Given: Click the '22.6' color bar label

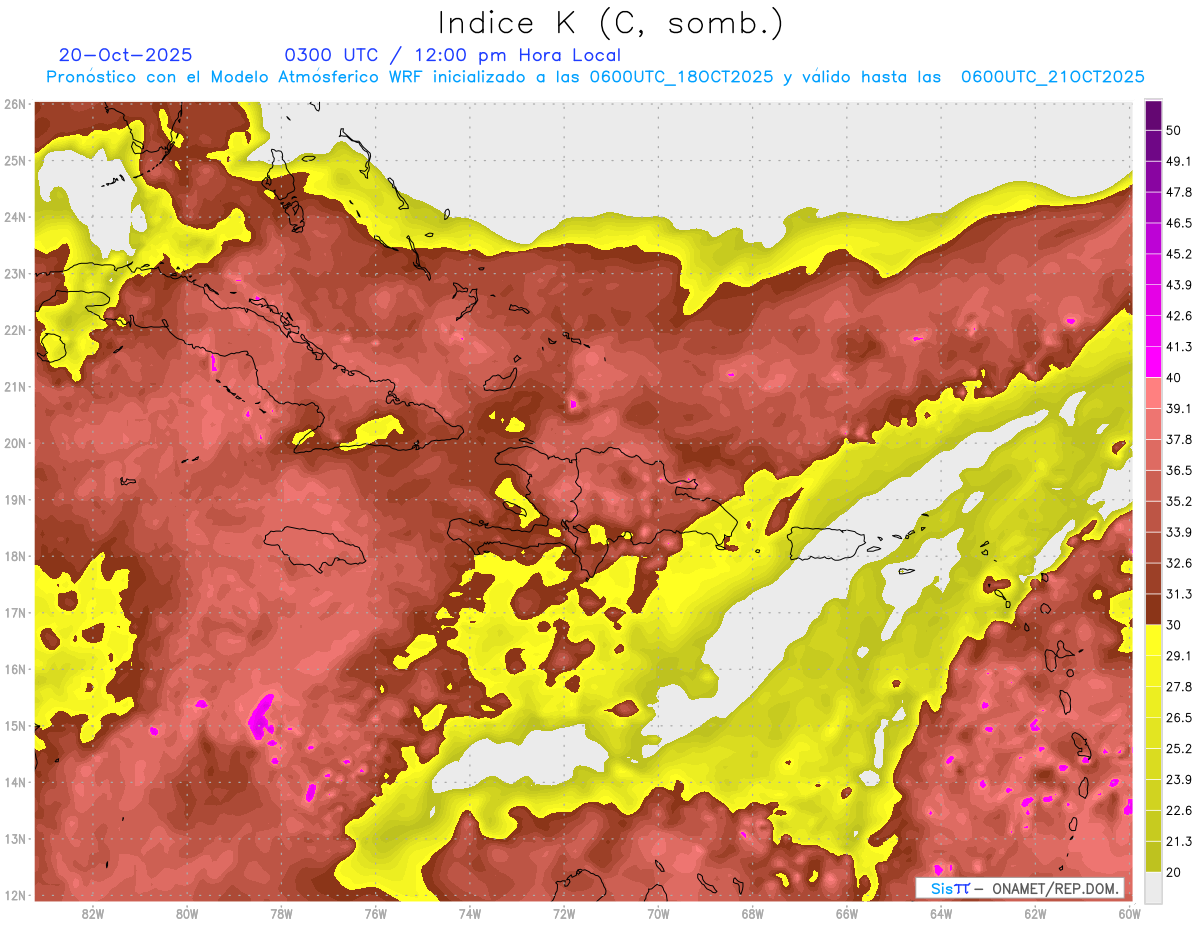Looking at the screenshot, I should tap(1179, 811).
